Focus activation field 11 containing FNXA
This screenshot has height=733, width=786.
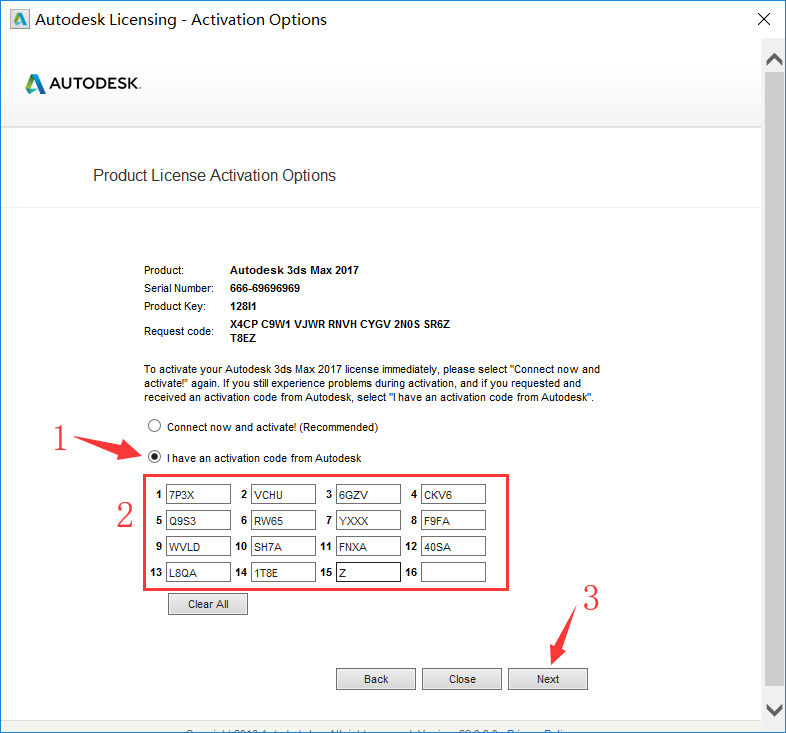pos(367,546)
